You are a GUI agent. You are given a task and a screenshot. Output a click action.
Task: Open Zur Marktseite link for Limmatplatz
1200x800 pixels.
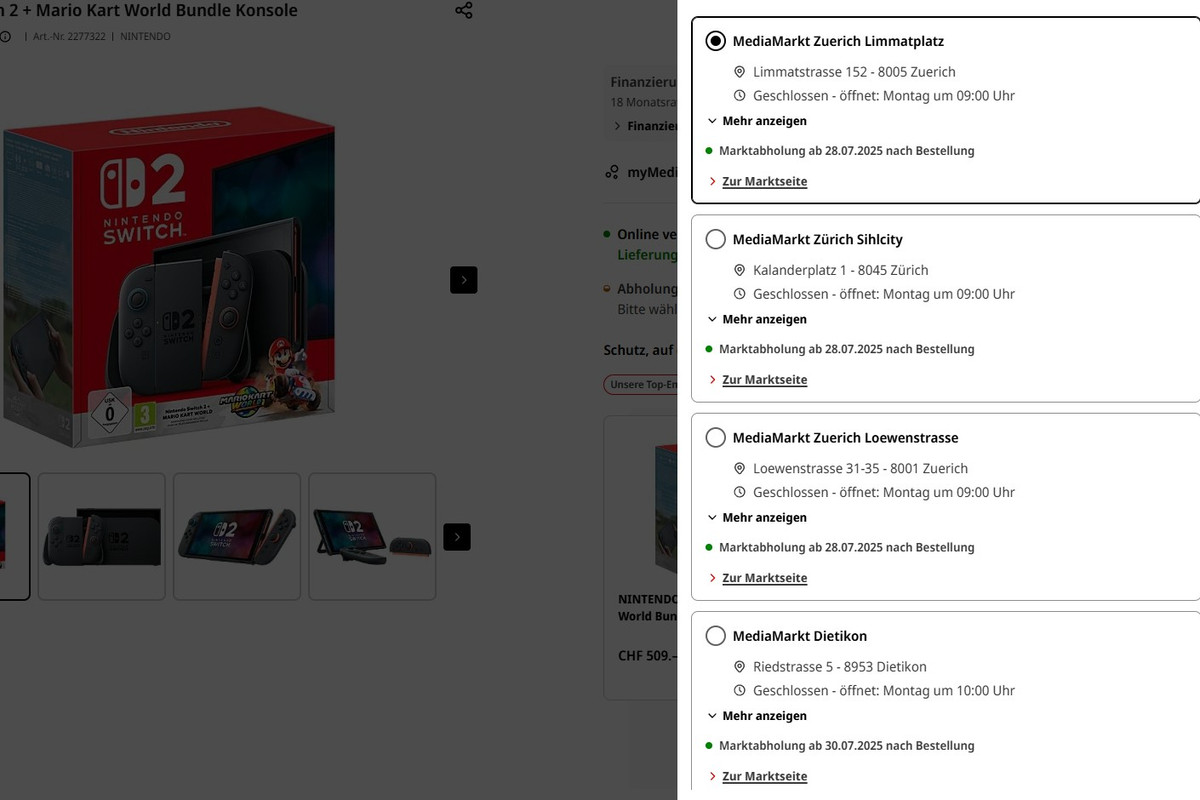(x=764, y=181)
